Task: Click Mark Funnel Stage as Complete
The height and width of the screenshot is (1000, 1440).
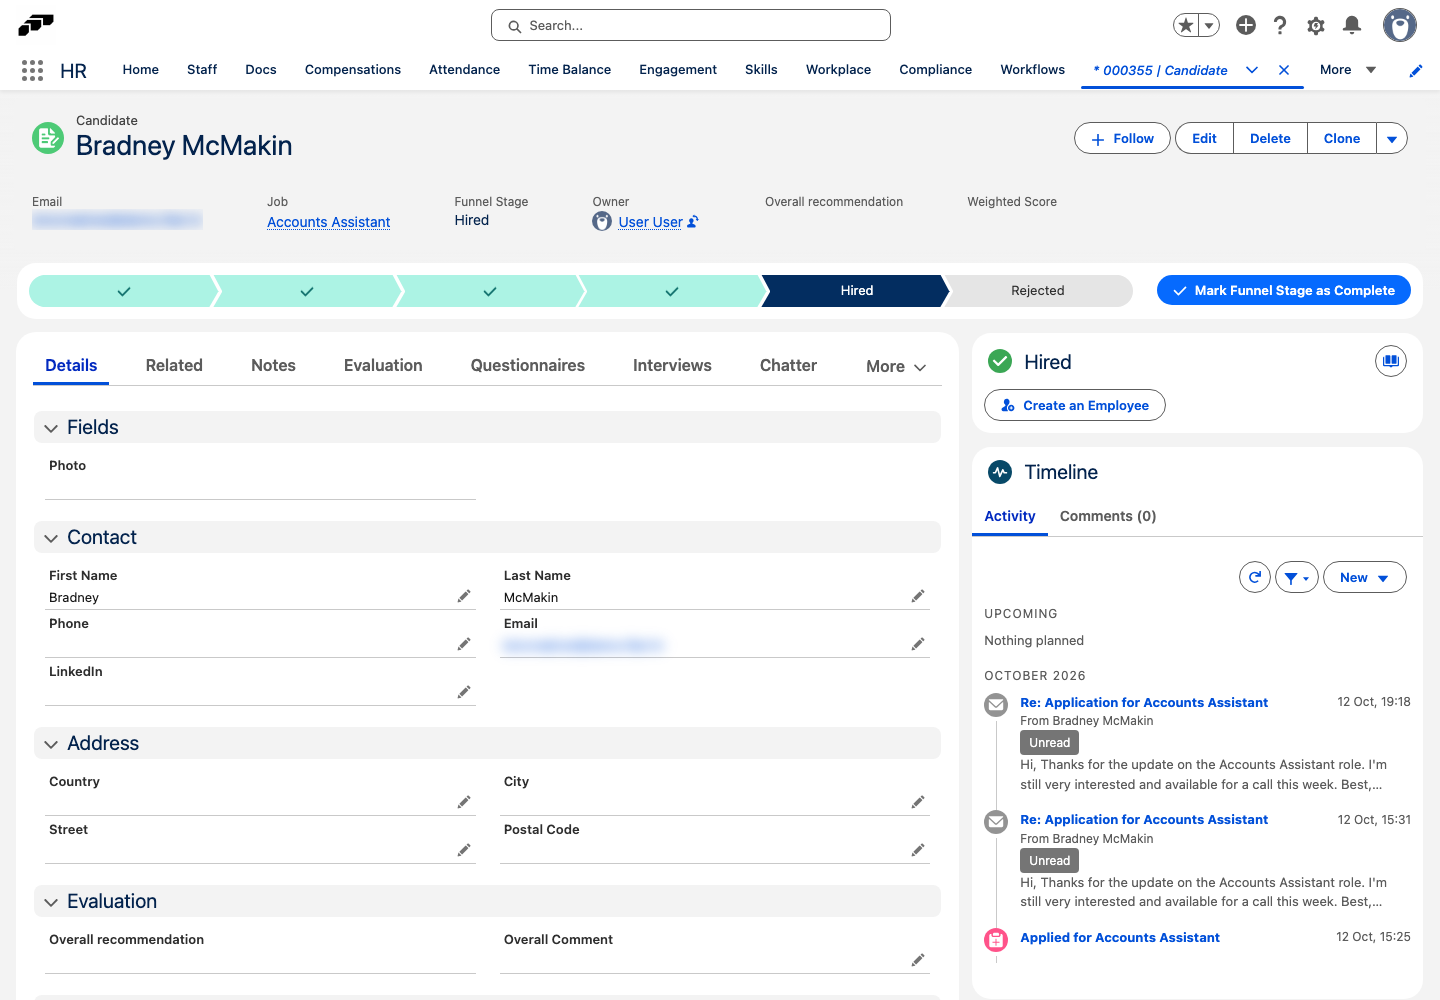Action: tap(1284, 291)
